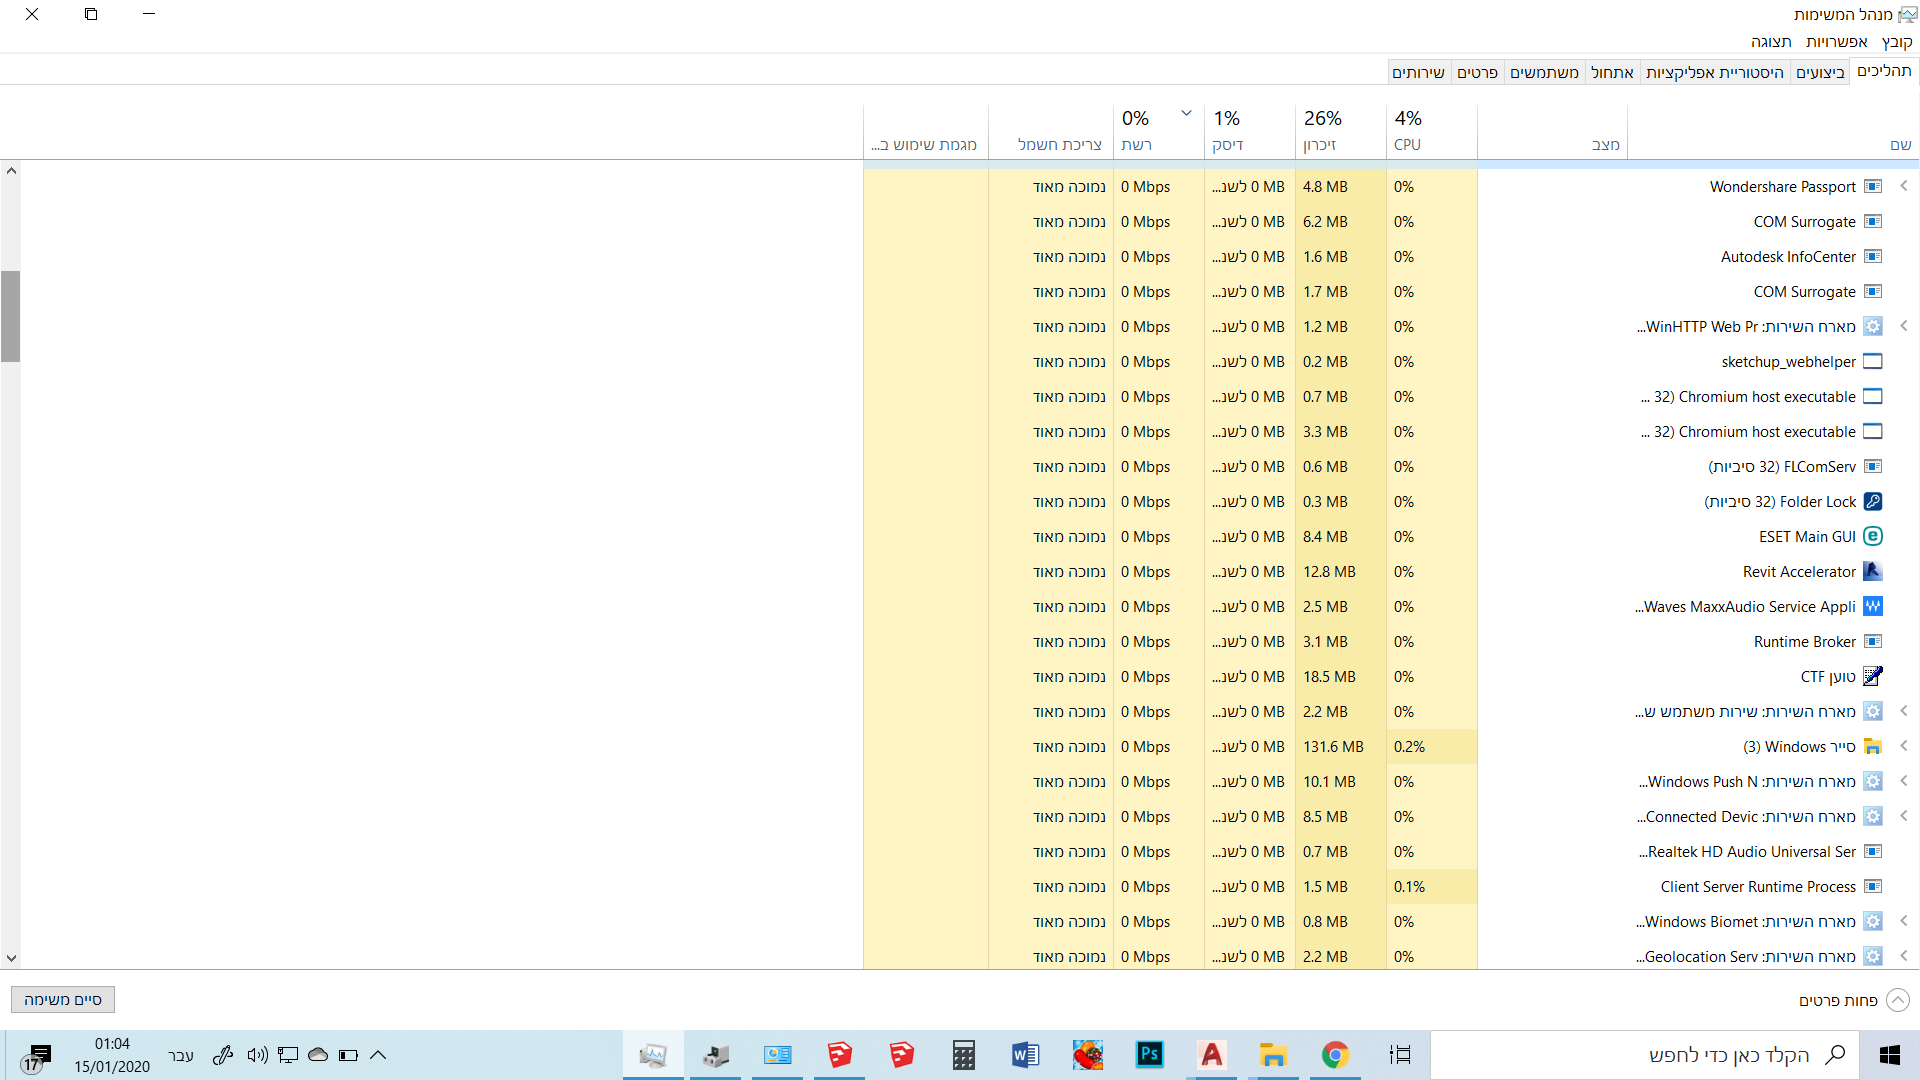Switch to the שירותים services tab

coord(1418,72)
